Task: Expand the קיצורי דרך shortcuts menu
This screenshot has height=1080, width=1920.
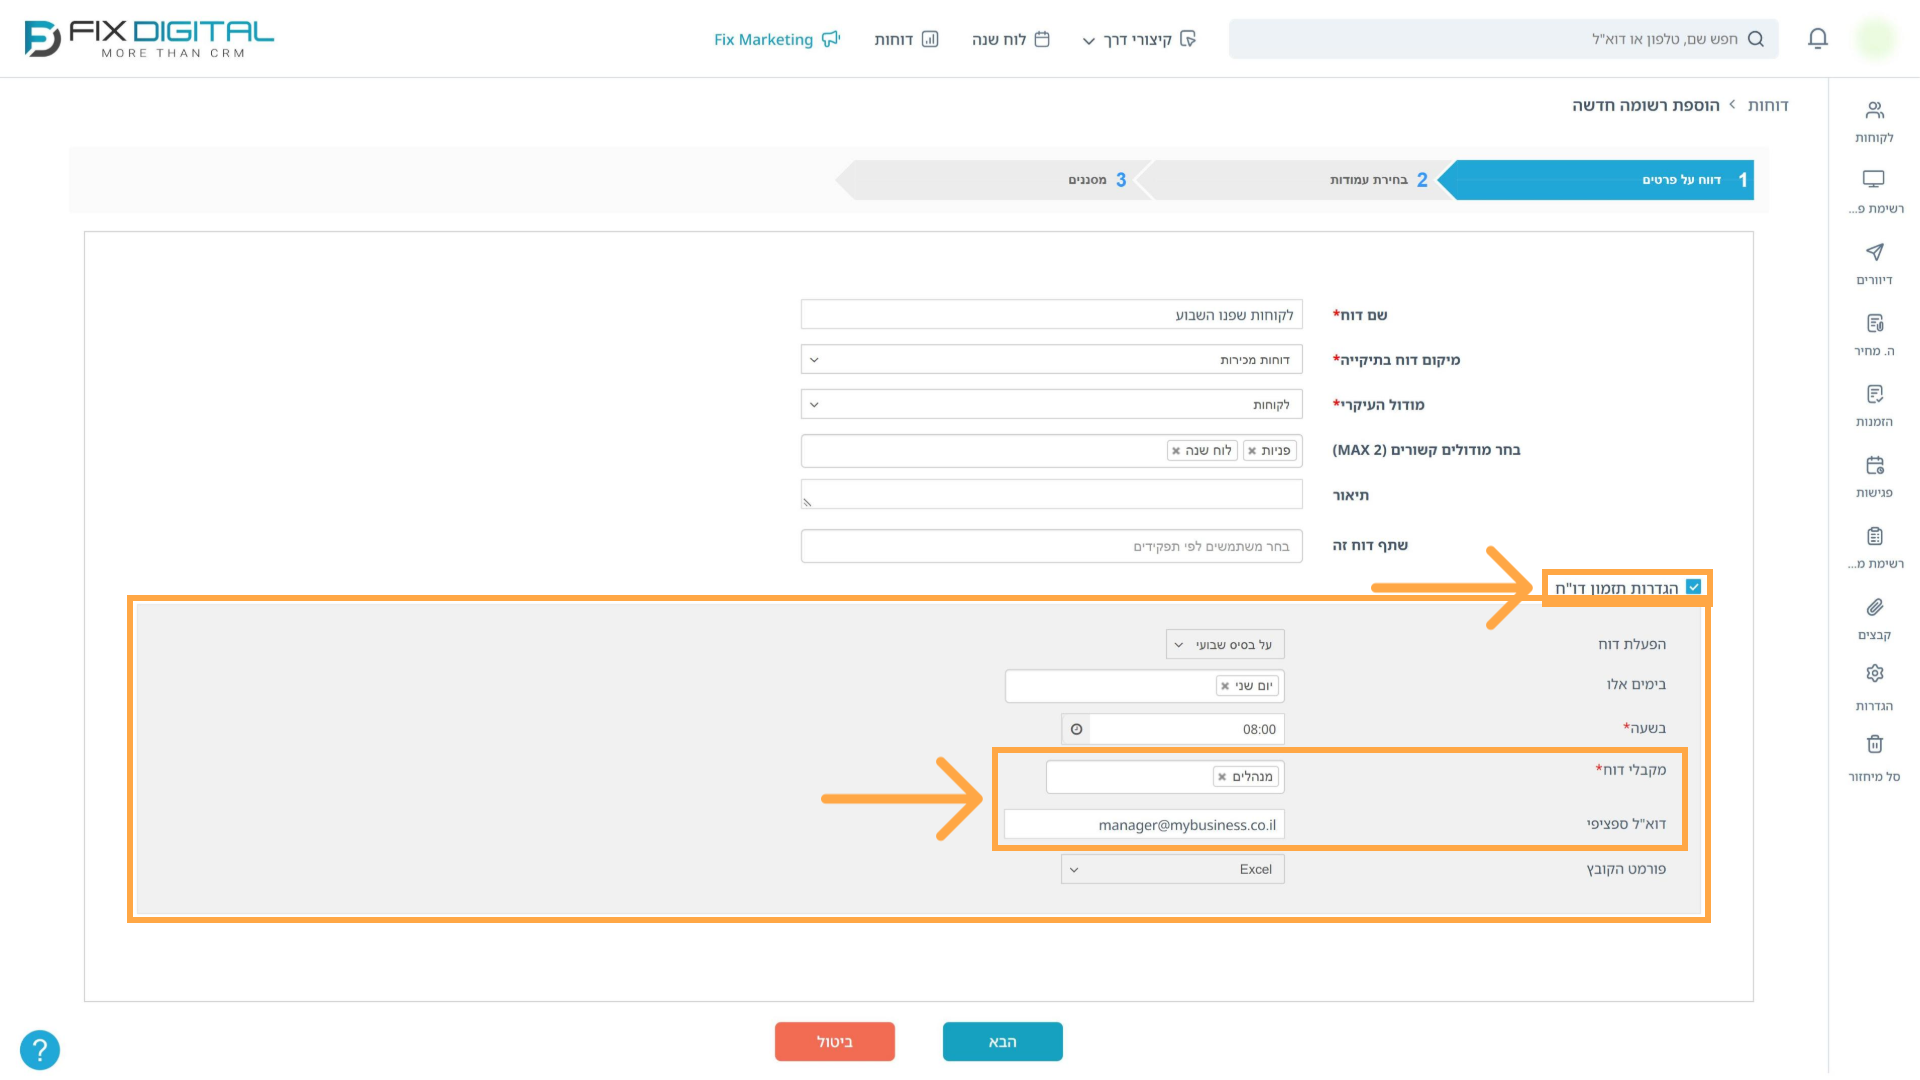Action: click(1139, 39)
